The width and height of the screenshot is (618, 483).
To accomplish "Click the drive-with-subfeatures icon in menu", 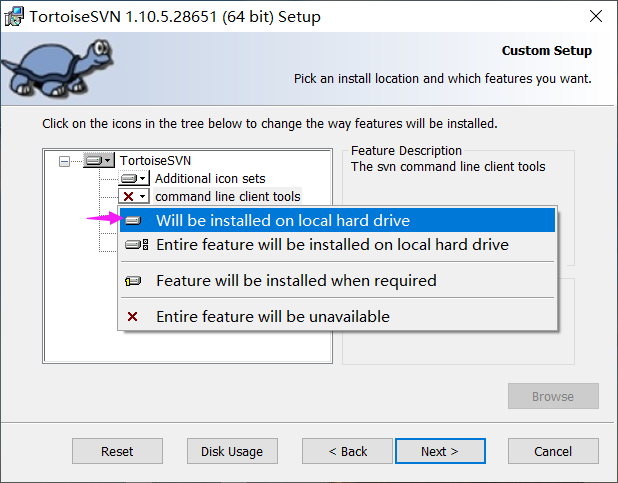I will (x=137, y=245).
